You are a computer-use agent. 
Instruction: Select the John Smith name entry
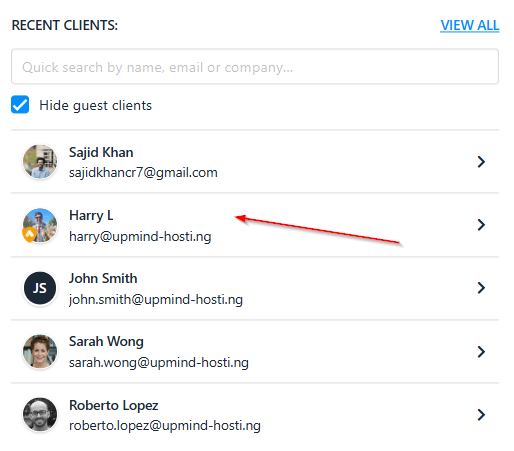[x=103, y=278]
